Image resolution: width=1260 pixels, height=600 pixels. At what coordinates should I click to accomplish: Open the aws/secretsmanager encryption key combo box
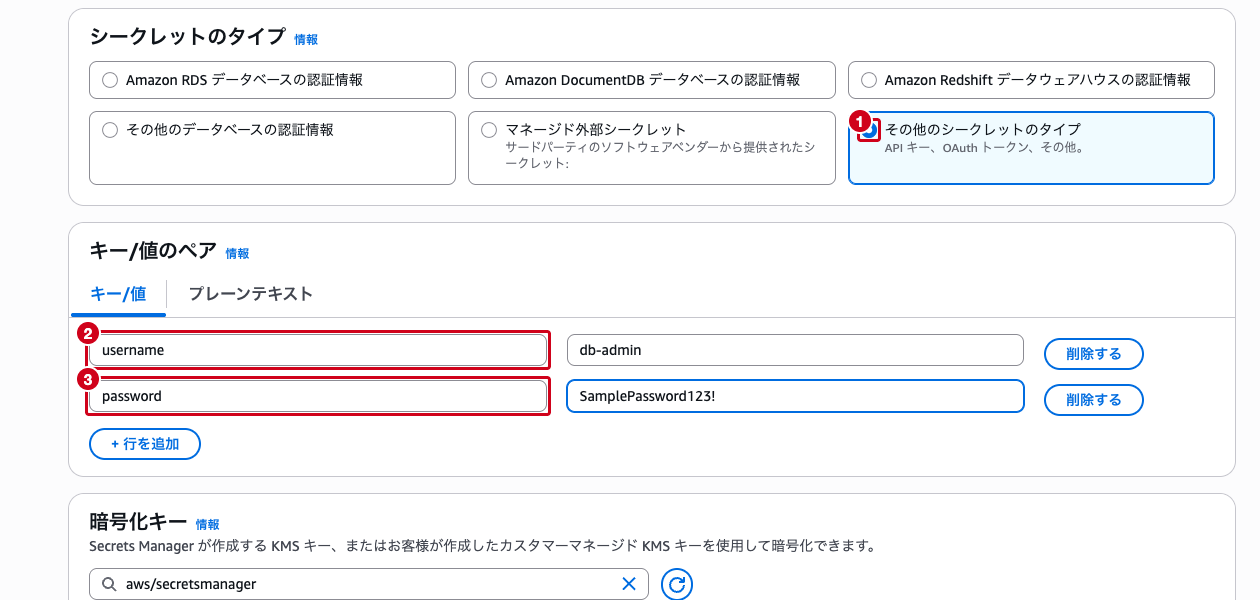pyautogui.click(x=369, y=584)
